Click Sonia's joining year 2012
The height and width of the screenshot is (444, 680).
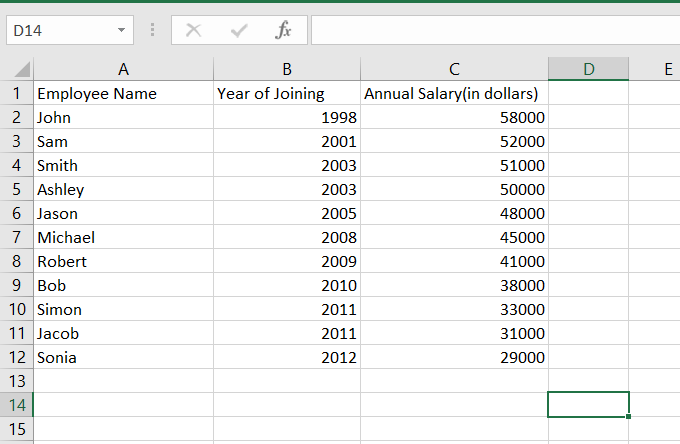click(x=286, y=358)
